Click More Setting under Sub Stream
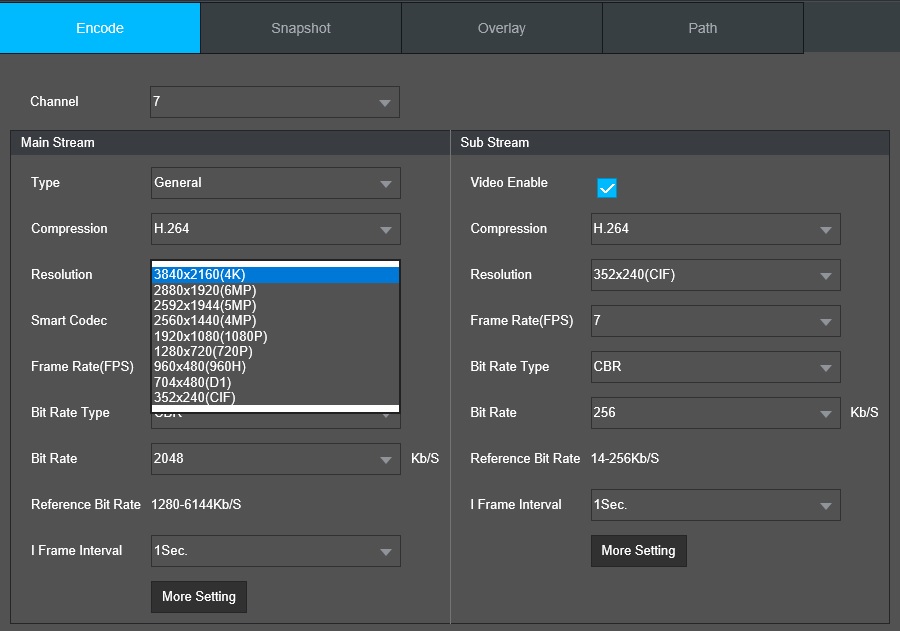 (x=638, y=551)
